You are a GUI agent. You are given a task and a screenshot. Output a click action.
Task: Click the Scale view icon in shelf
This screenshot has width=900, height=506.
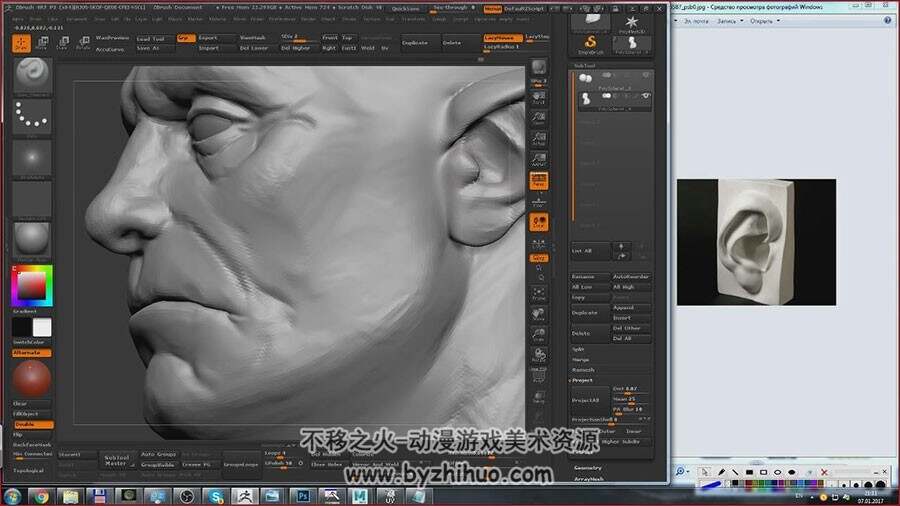pyautogui.click(x=538, y=335)
